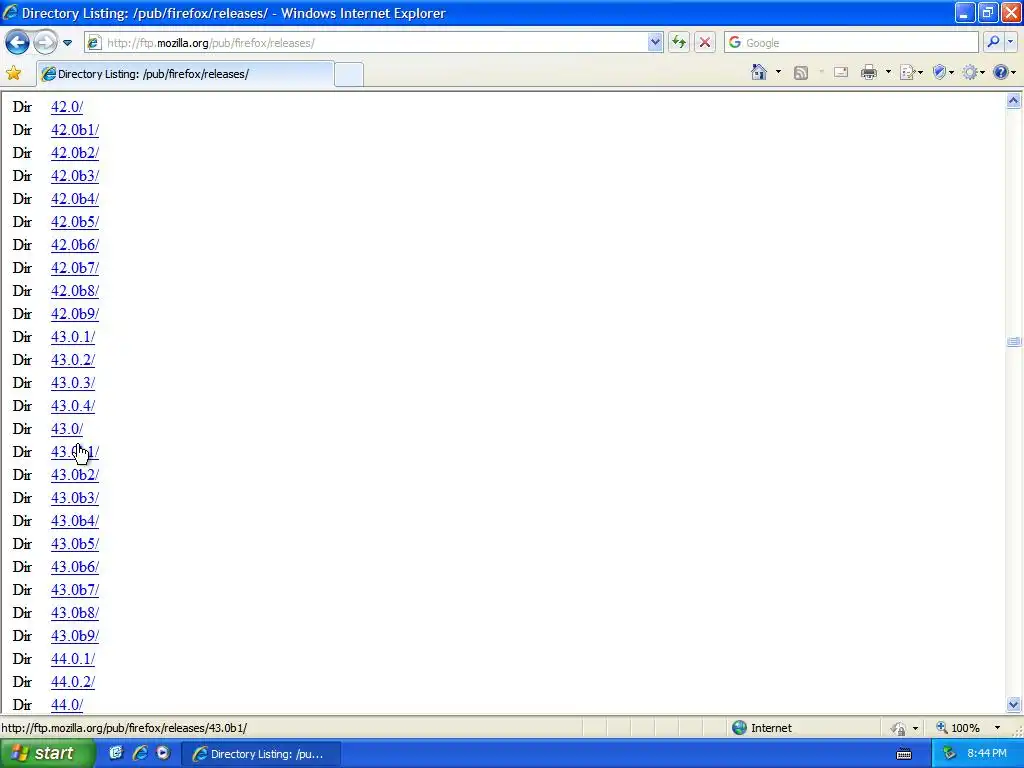Open the 43.0b9/ directory link
Image resolution: width=1024 pixels, height=768 pixels.
pyautogui.click(x=75, y=636)
